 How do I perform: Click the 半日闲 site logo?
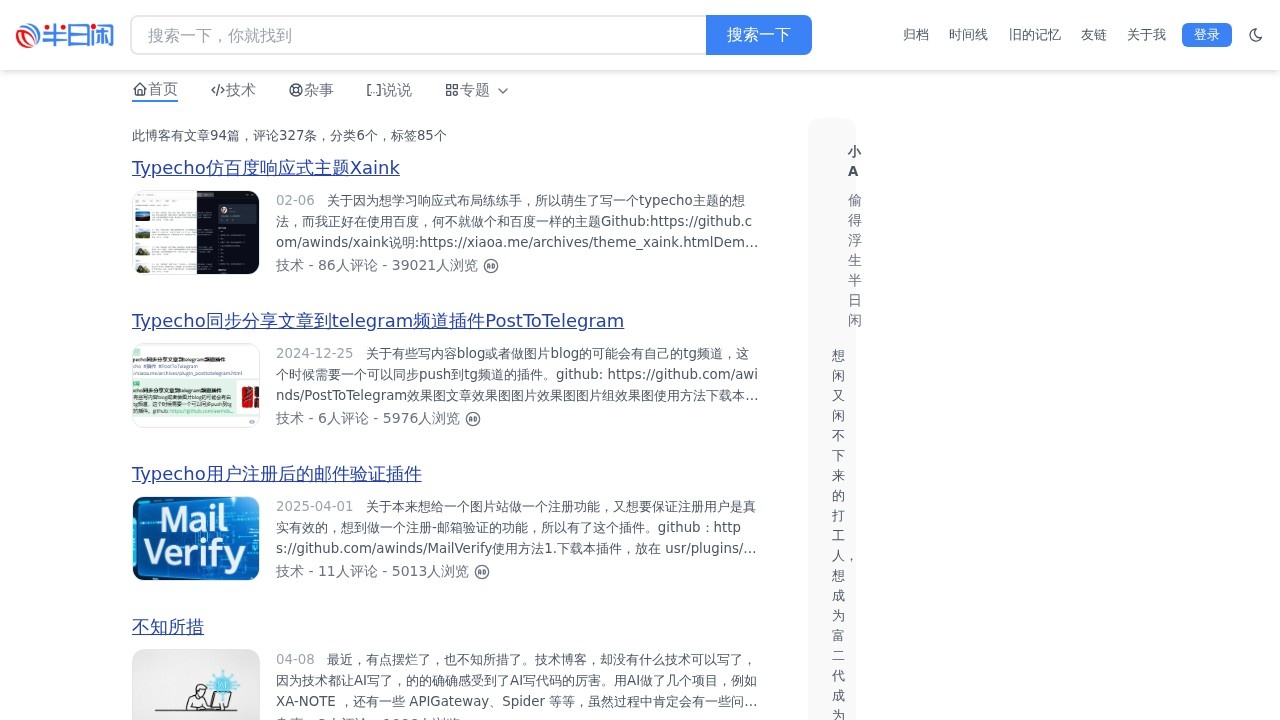click(x=65, y=35)
